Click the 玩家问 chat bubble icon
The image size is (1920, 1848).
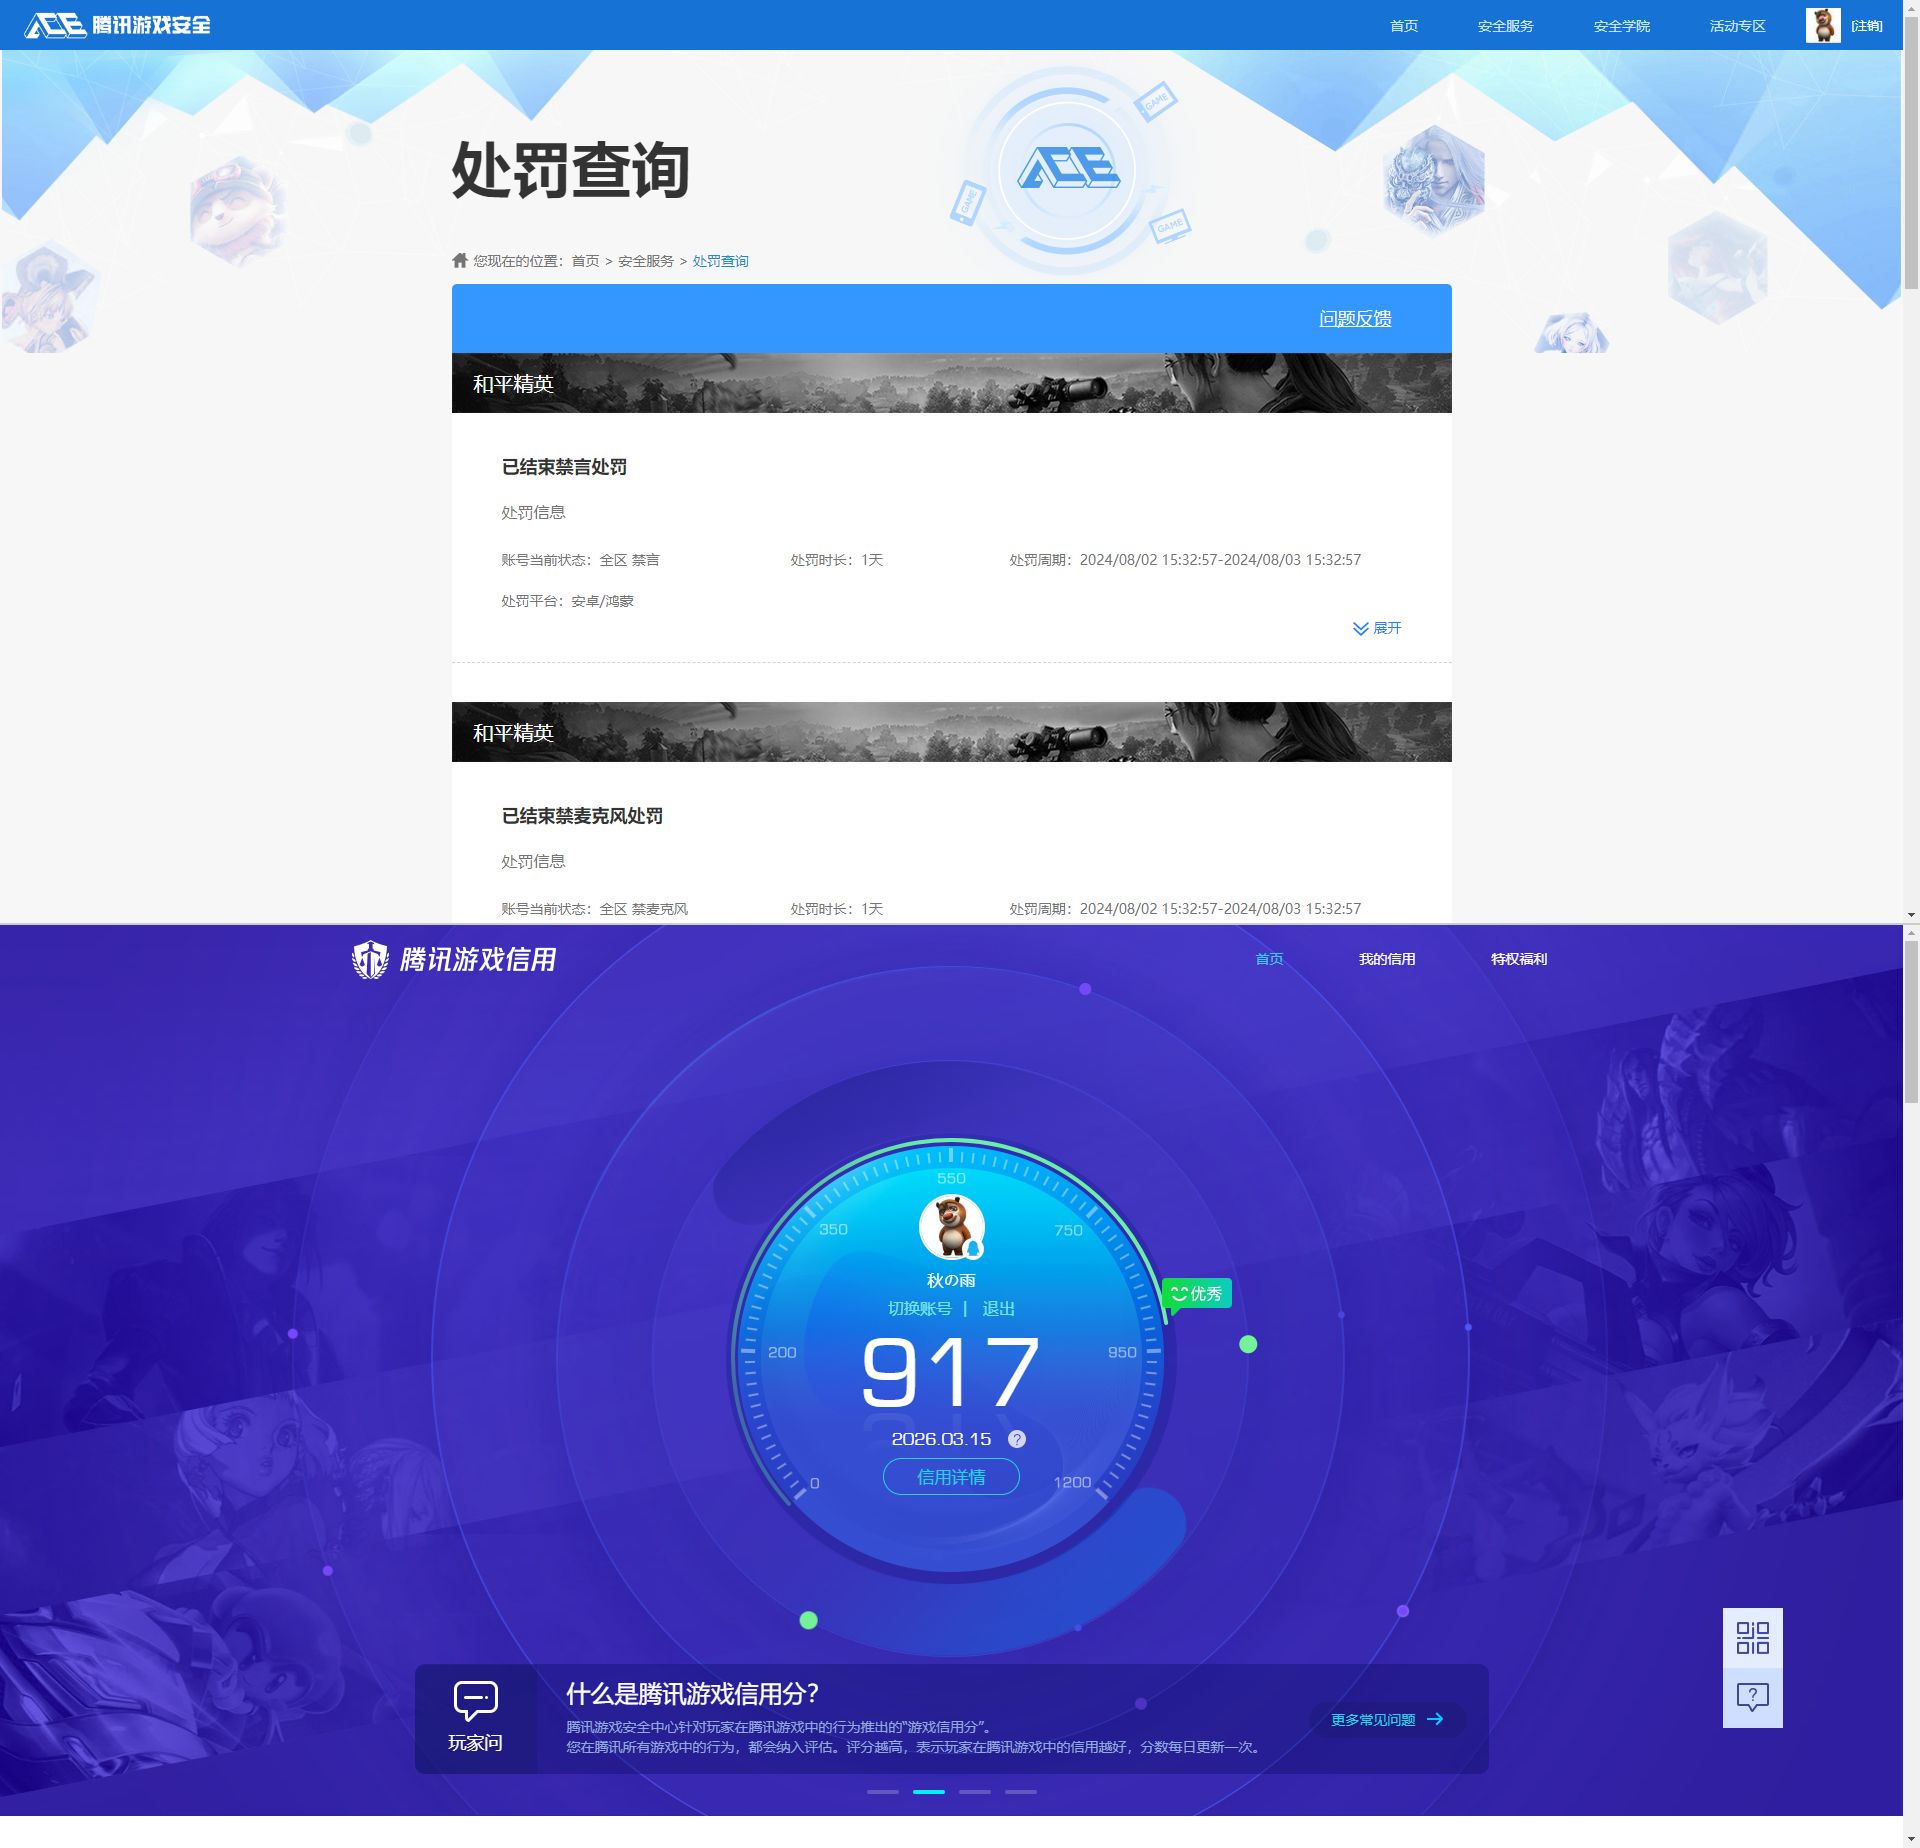pyautogui.click(x=475, y=1698)
